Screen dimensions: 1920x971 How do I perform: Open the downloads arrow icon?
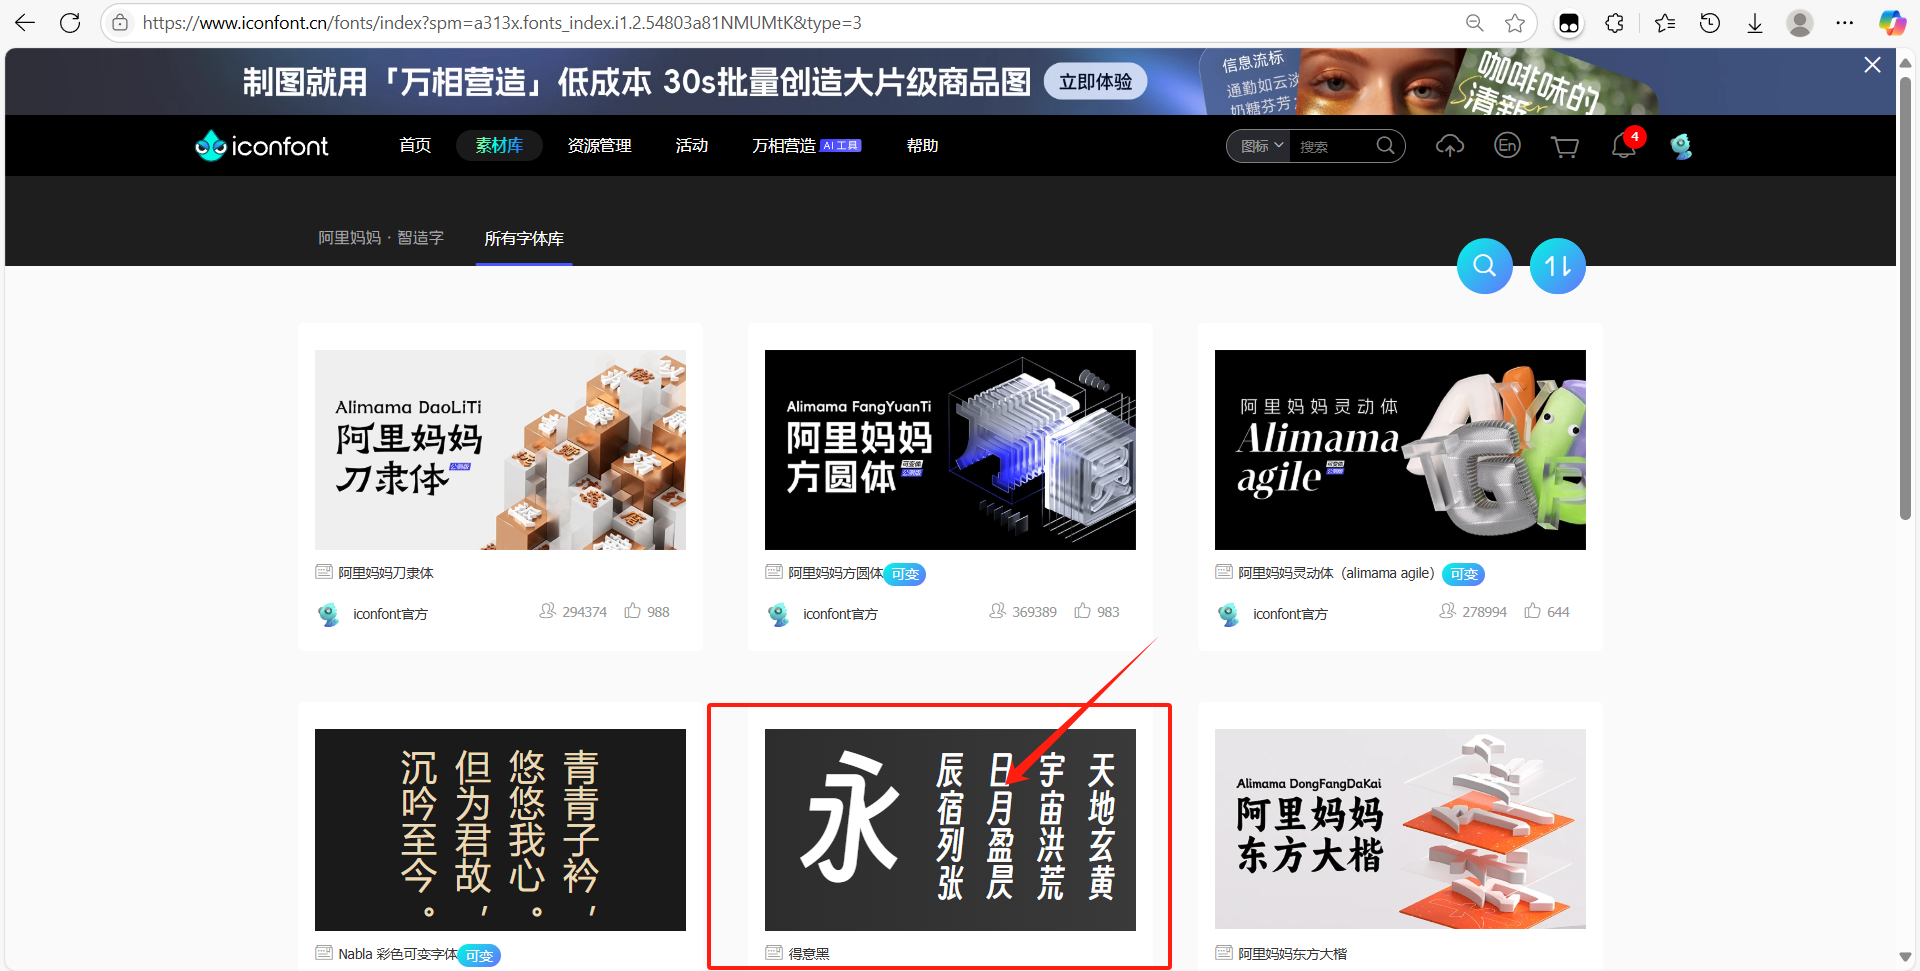1755,22
